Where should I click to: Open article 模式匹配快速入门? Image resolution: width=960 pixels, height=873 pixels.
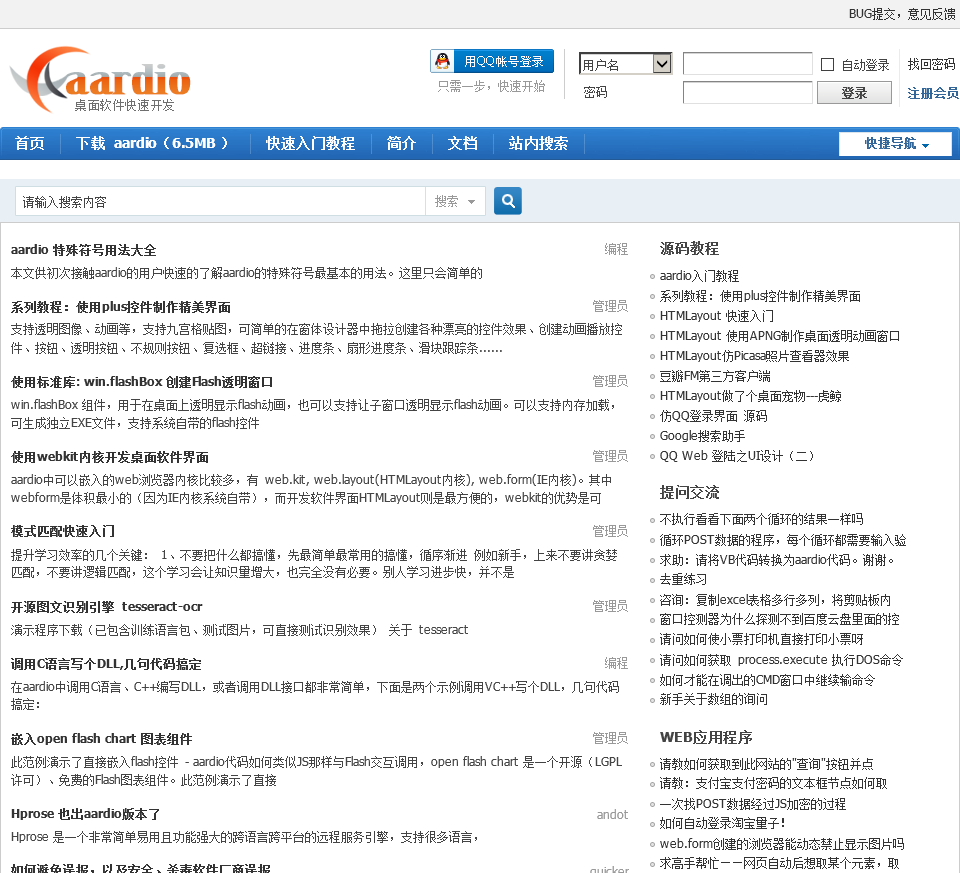tap(62, 531)
